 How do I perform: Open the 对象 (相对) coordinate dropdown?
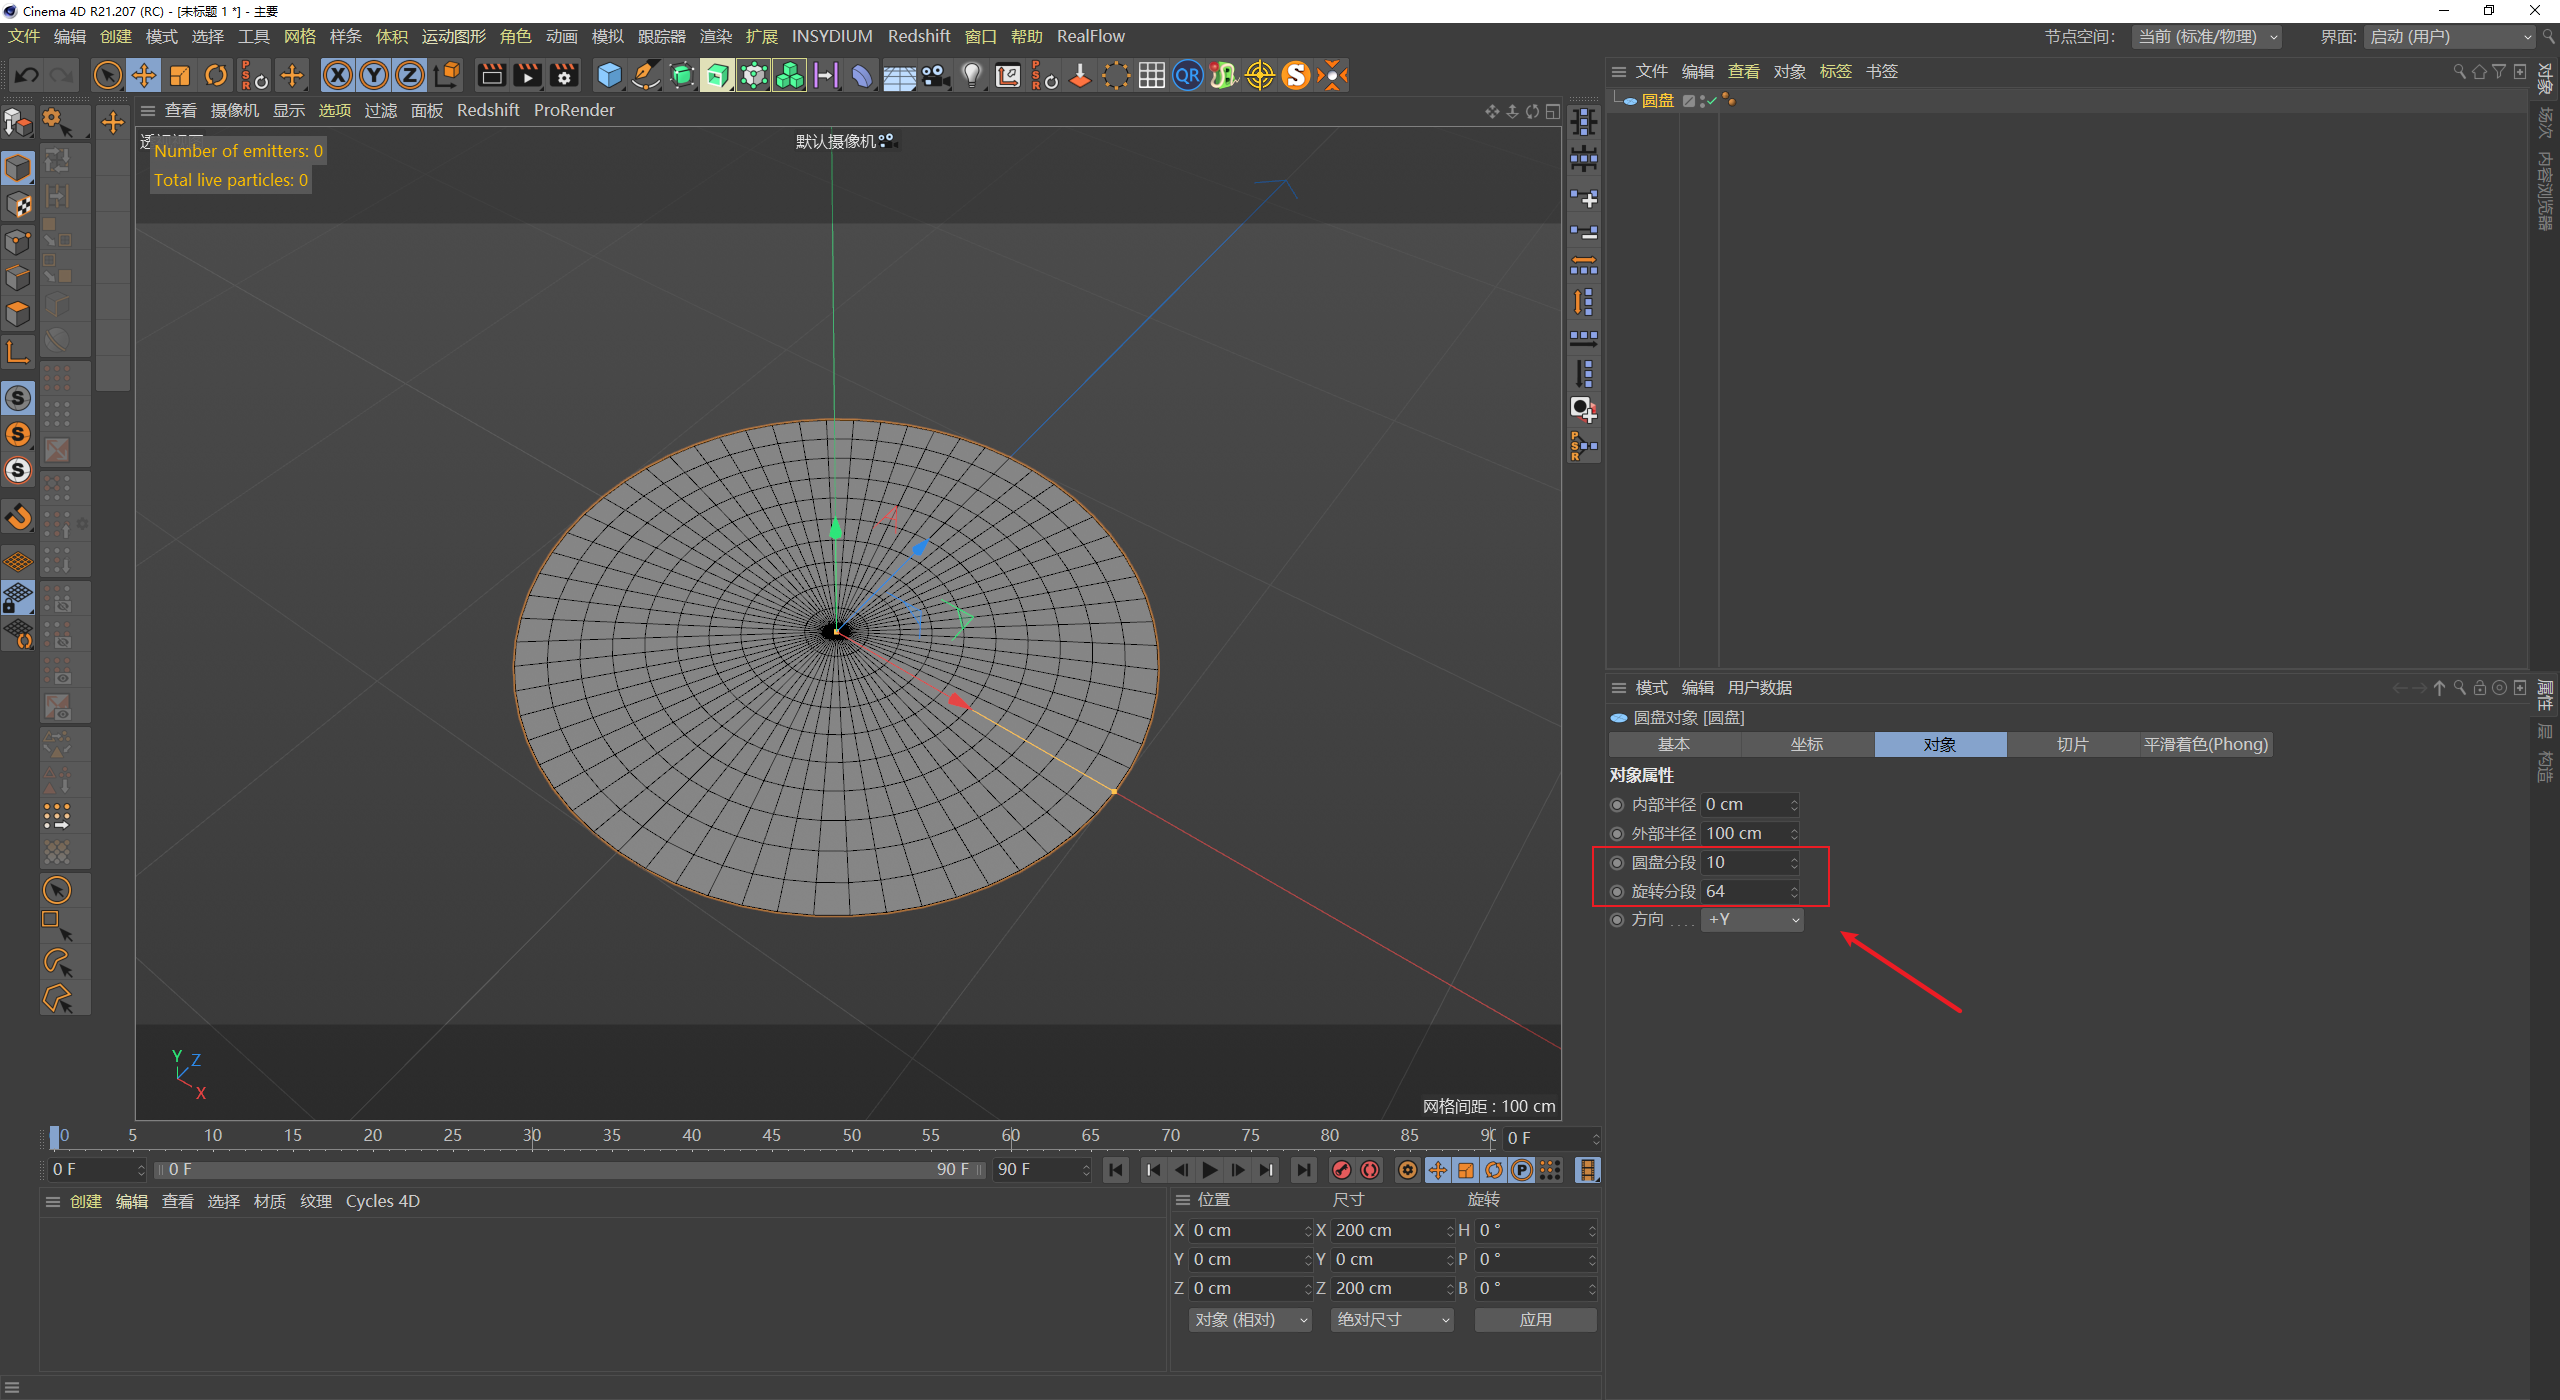[x=1250, y=1320]
